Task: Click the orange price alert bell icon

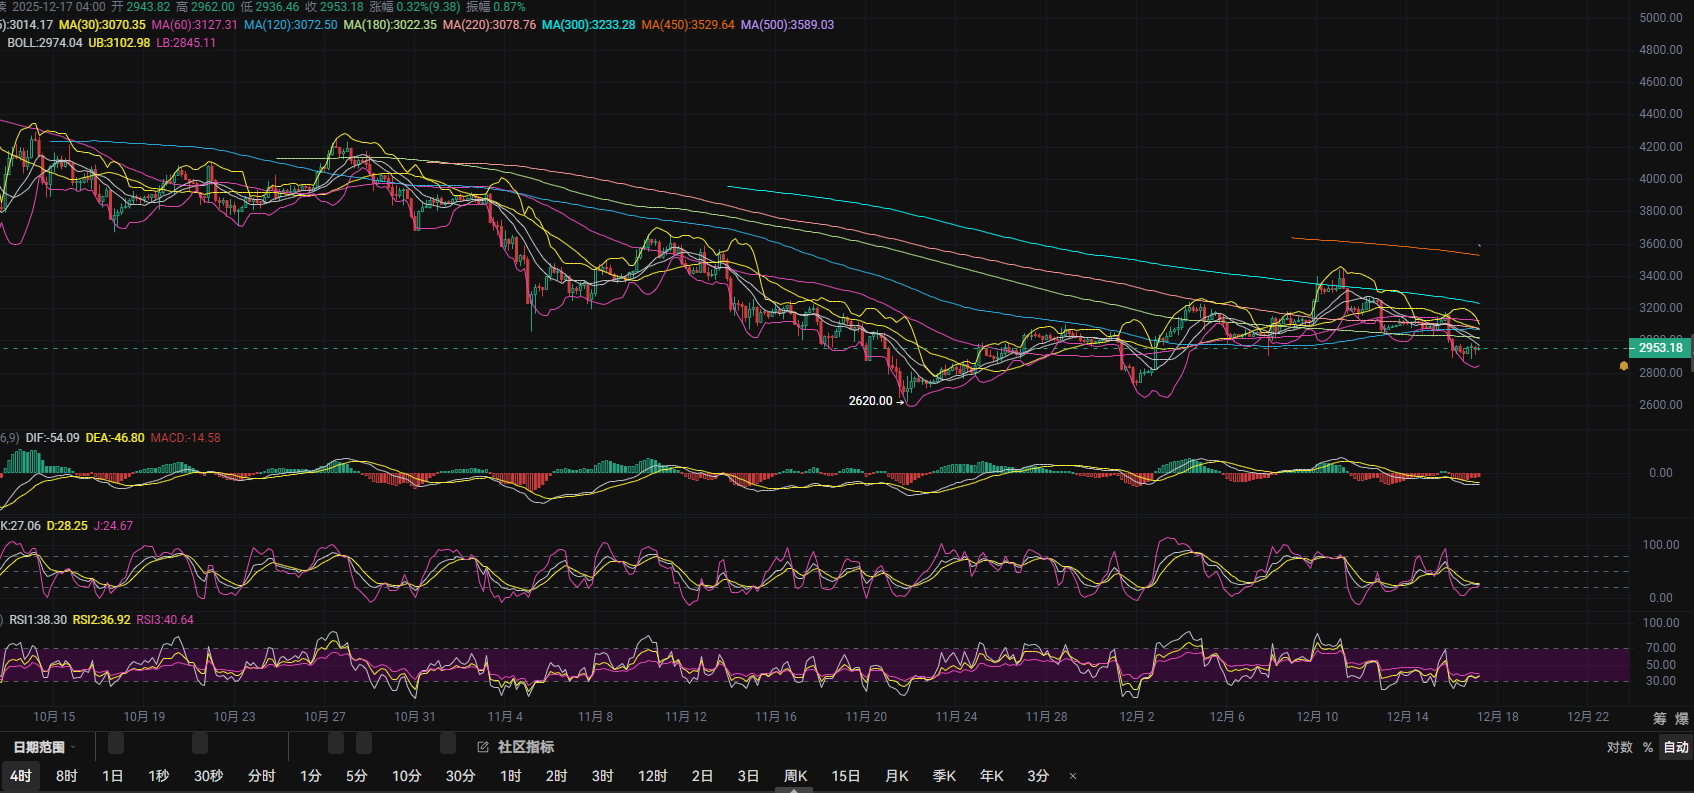Action: pyautogui.click(x=1624, y=367)
